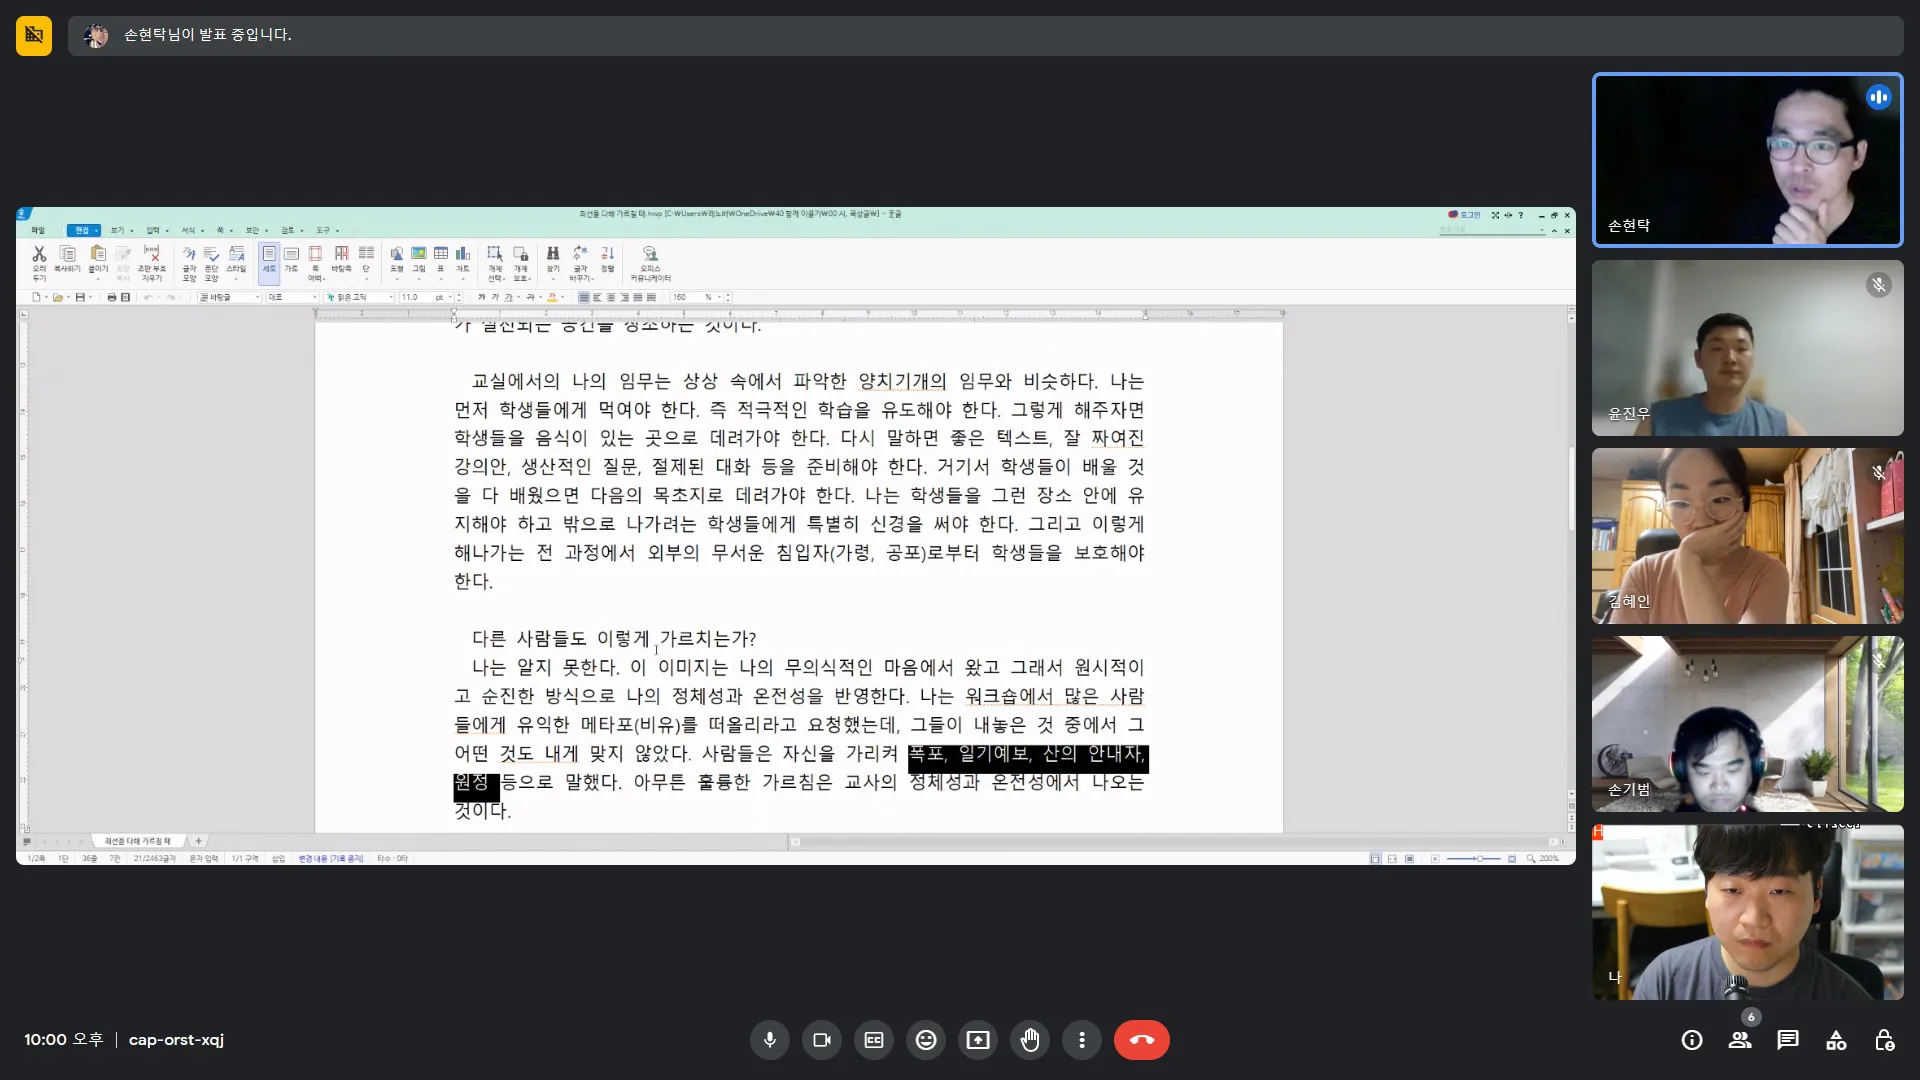Image resolution: width=1920 pixels, height=1080 pixels.
Task: Leave the call with the red hang-up button
Action: tap(1142, 1040)
